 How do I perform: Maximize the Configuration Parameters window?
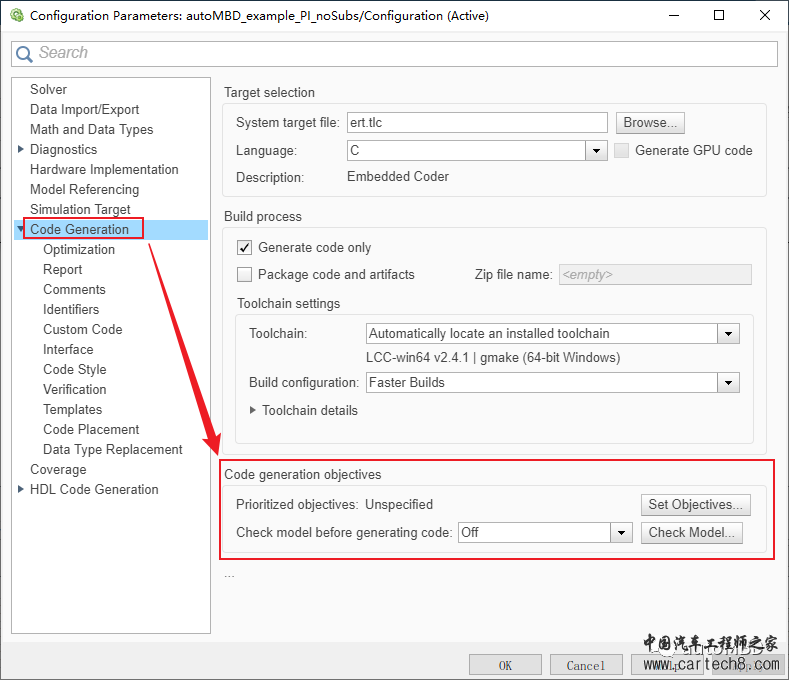pos(719,15)
